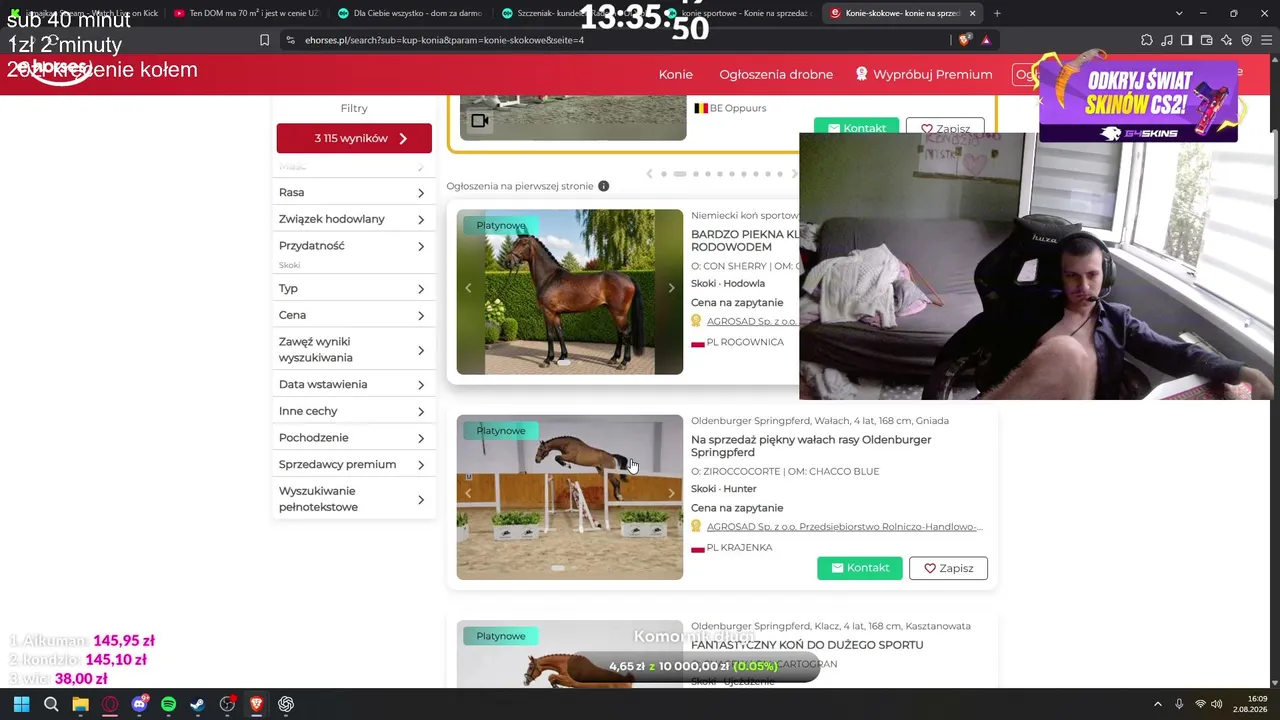Open OBS Studio from the taskbar

coord(227,704)
